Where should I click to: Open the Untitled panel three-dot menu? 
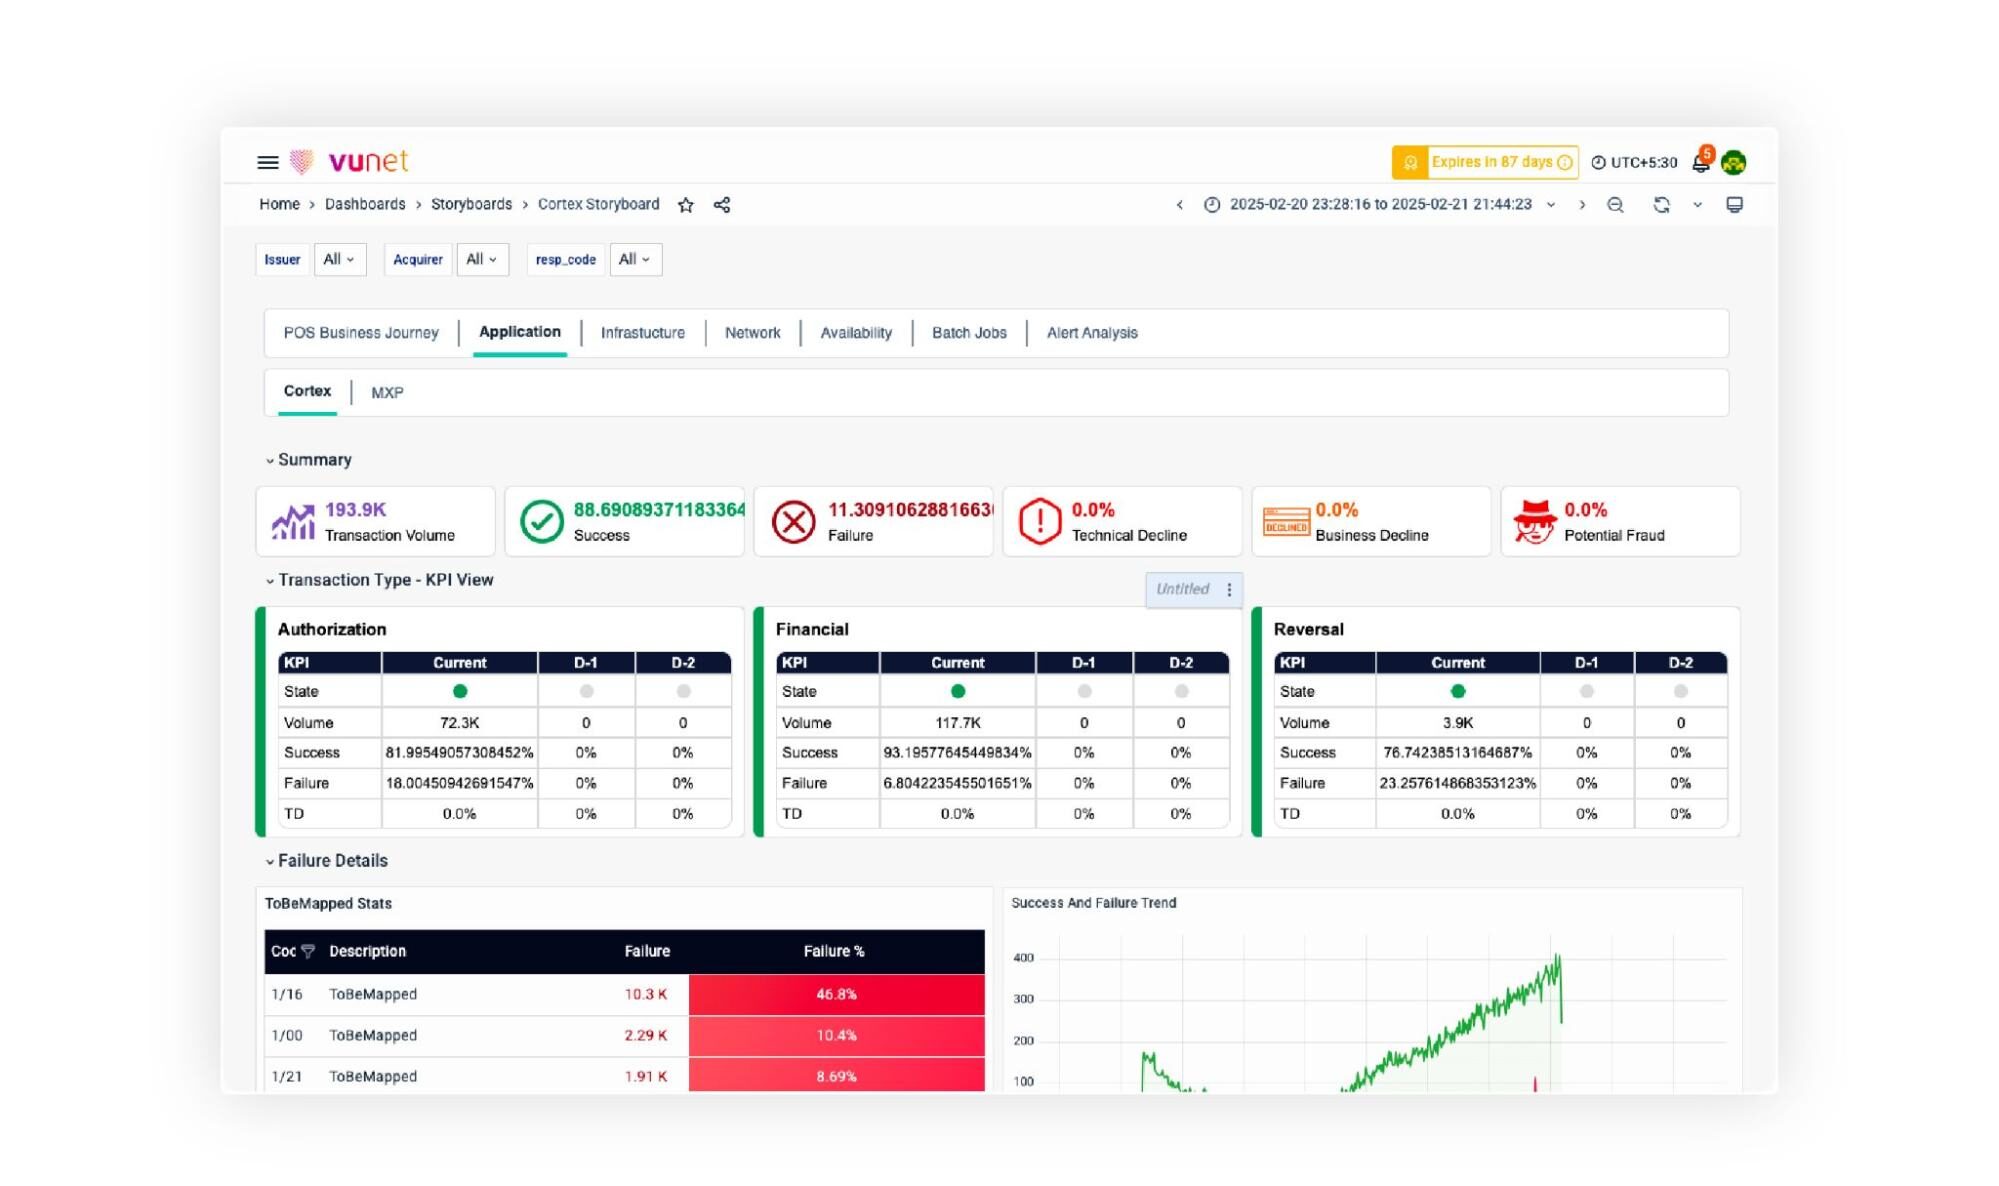click(1229, 590)
